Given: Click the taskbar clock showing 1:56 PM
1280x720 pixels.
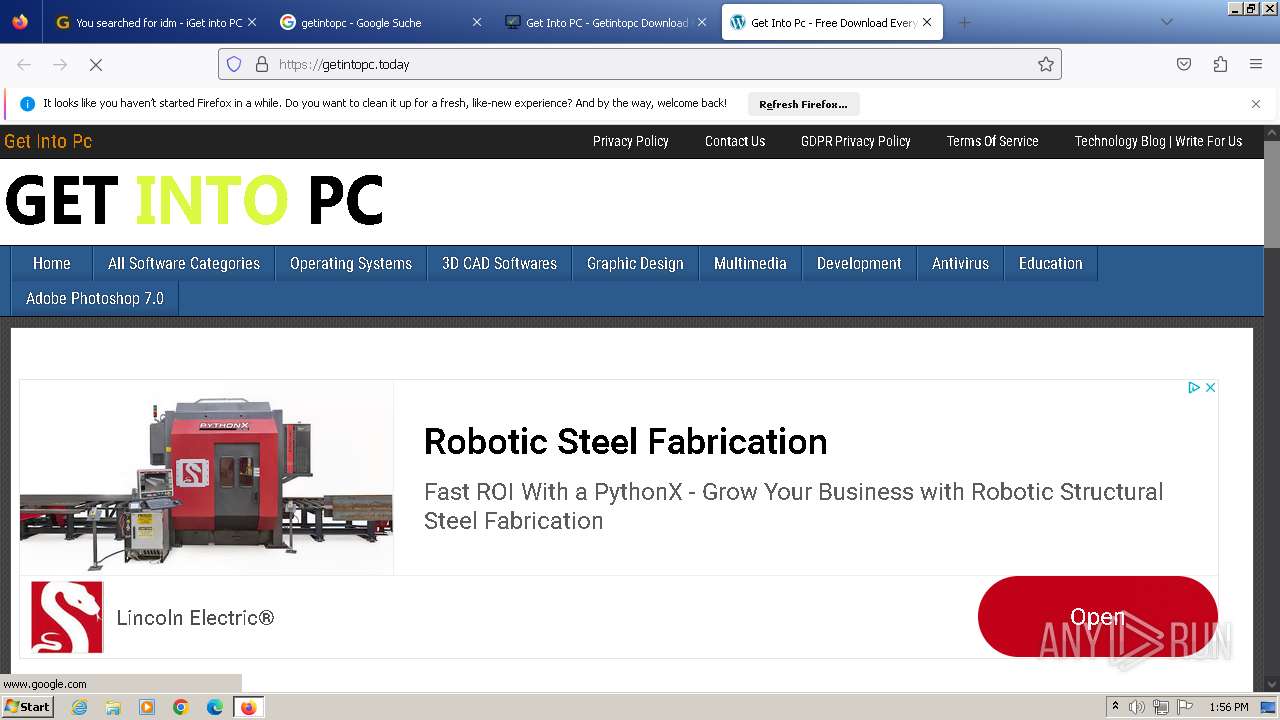Looking at the screenshot, I should click(x=1229, y=707).
